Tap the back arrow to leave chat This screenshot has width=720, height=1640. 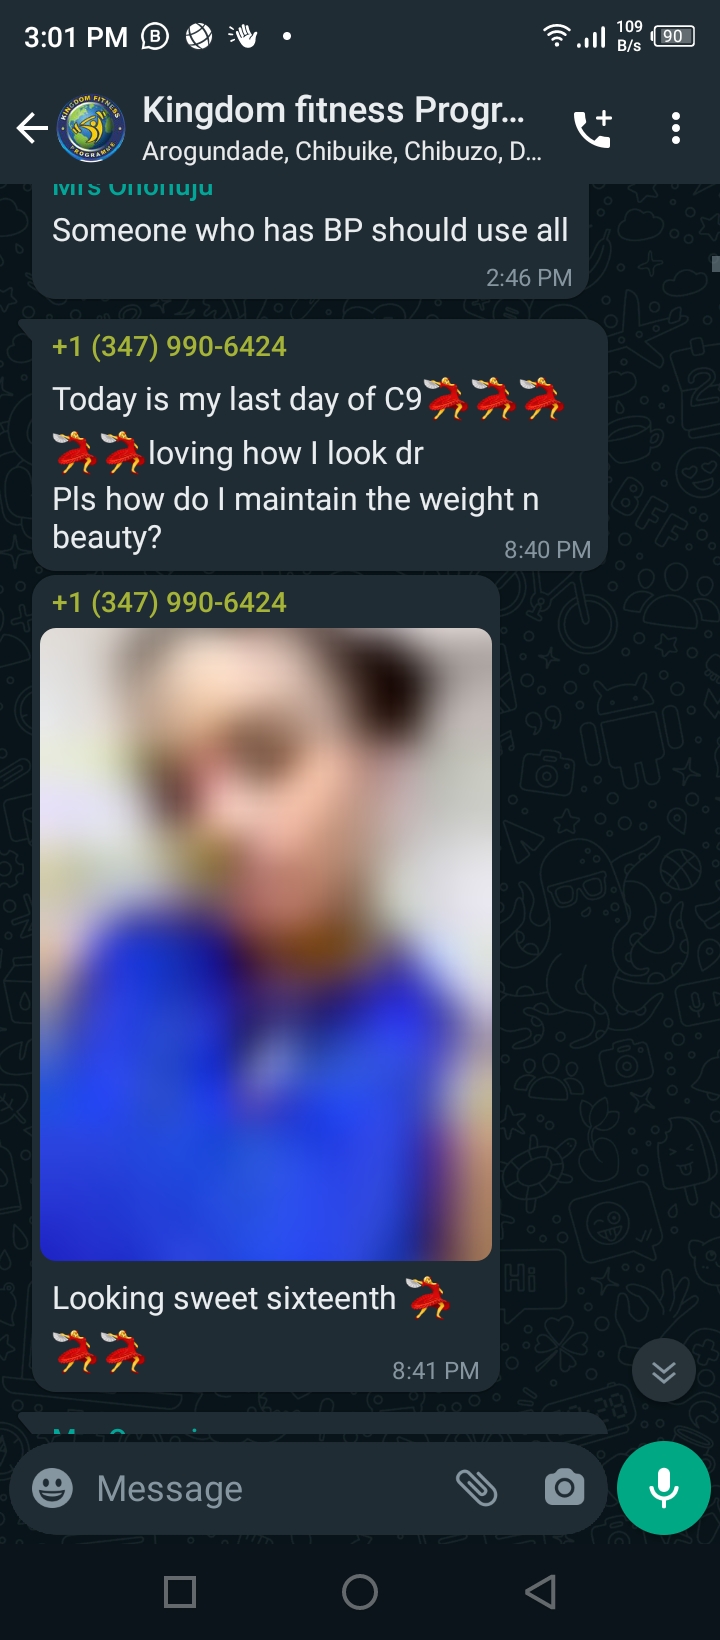tap(32, 128)
